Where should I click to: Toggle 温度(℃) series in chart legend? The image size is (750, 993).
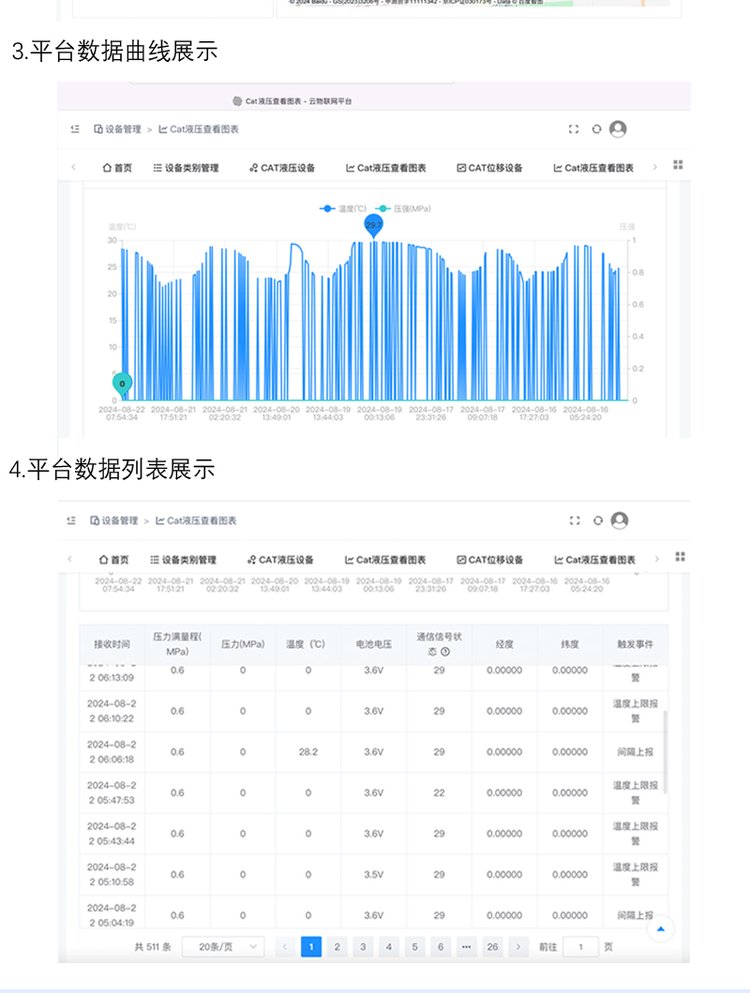pyautogui.click(x=342, y=208)
